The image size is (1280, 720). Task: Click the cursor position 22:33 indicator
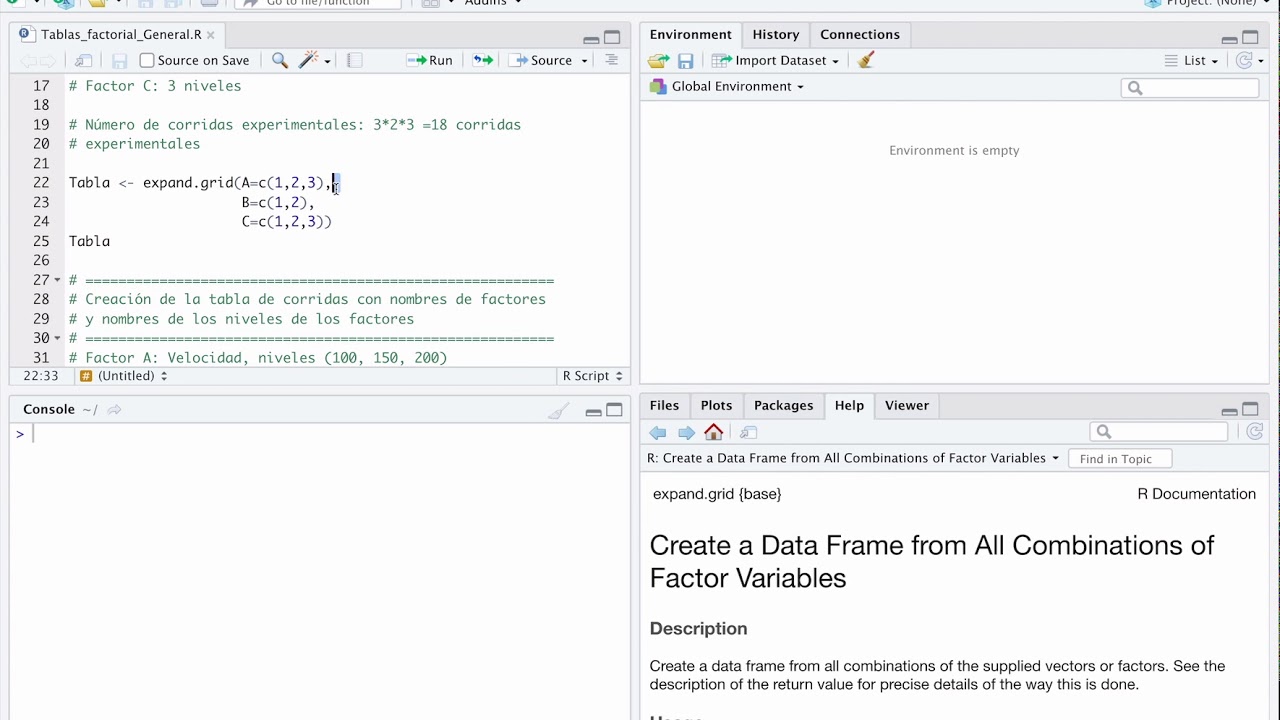[x=40, y=376]
